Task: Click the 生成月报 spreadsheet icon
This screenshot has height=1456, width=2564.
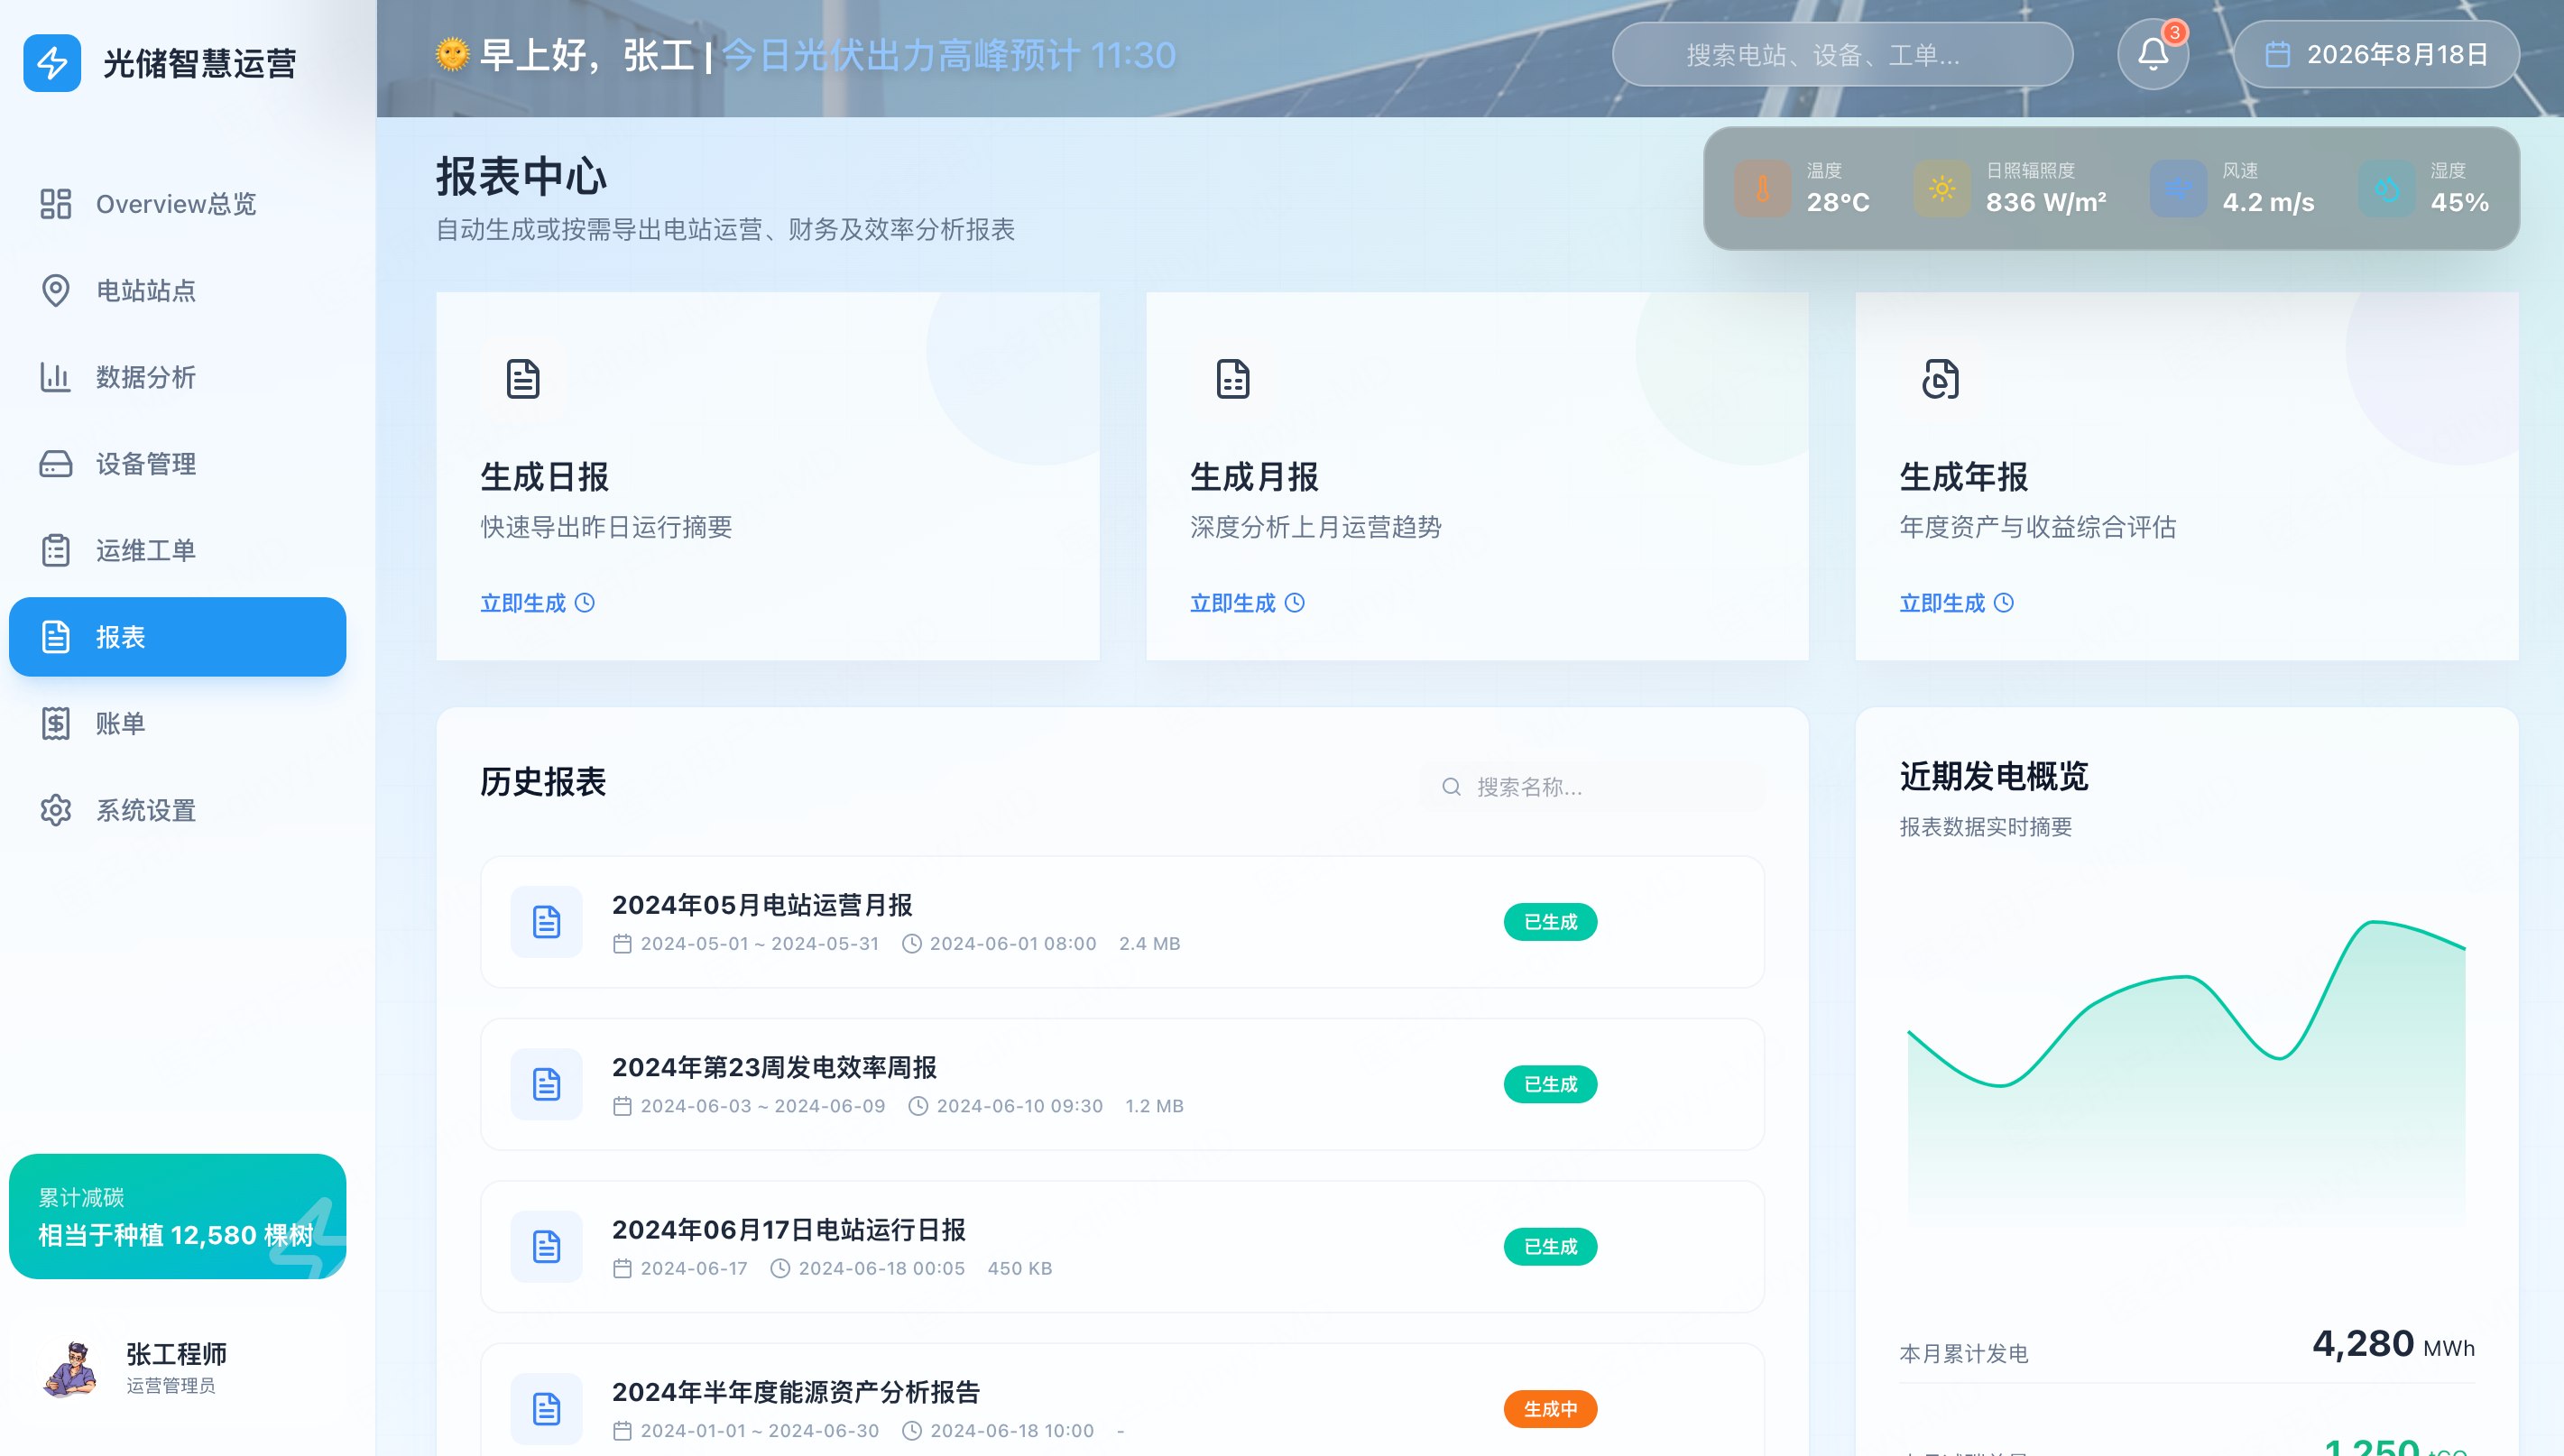Action: (1233, 379)
